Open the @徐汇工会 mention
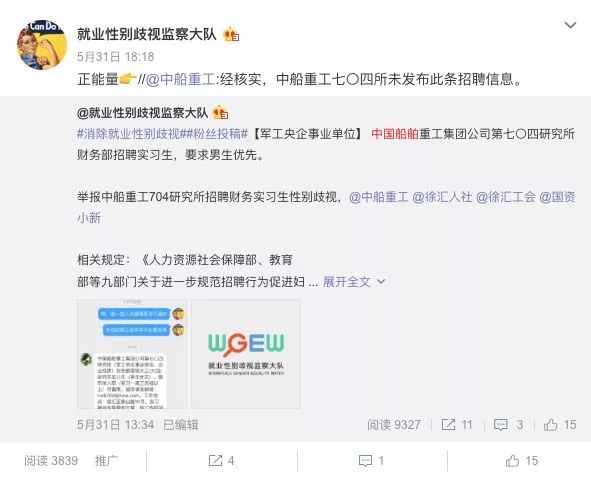The height and width of the screenshot is (479, 591). (x=505, y=197)
